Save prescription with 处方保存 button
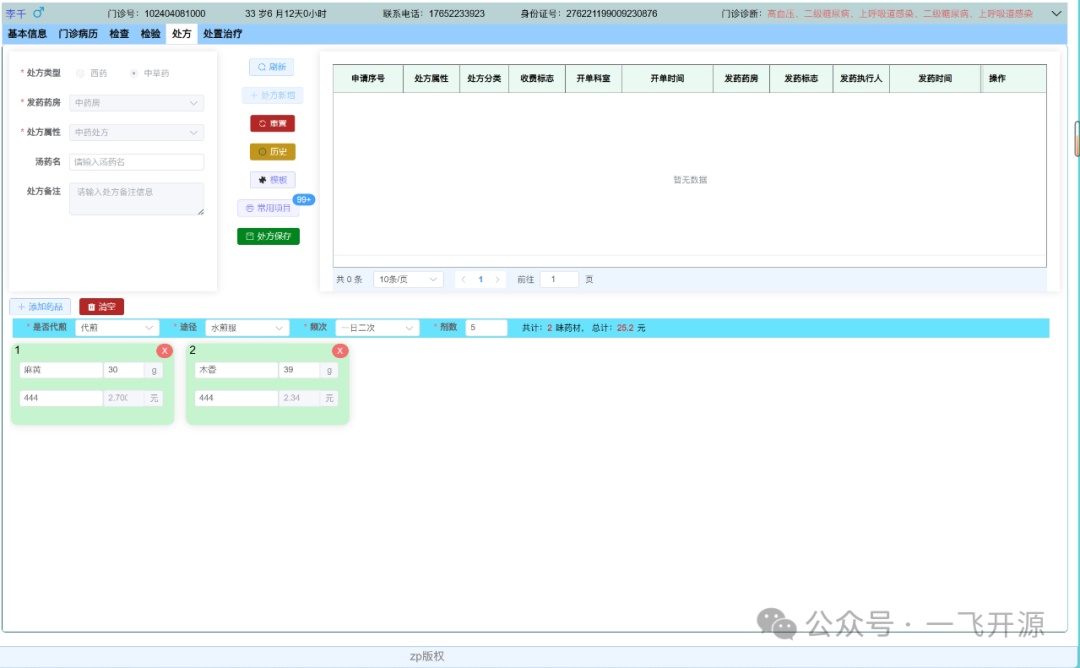The height and width of the screenshot is (668, 1080). coord(268,236)
